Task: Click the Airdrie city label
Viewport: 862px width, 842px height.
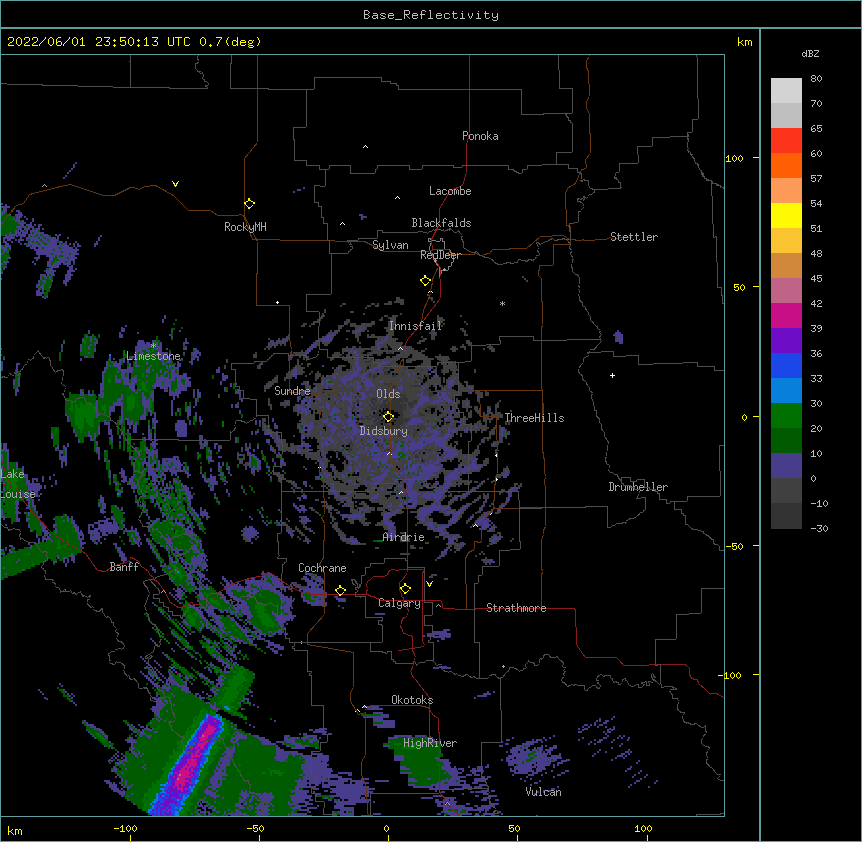Action: 404,537
